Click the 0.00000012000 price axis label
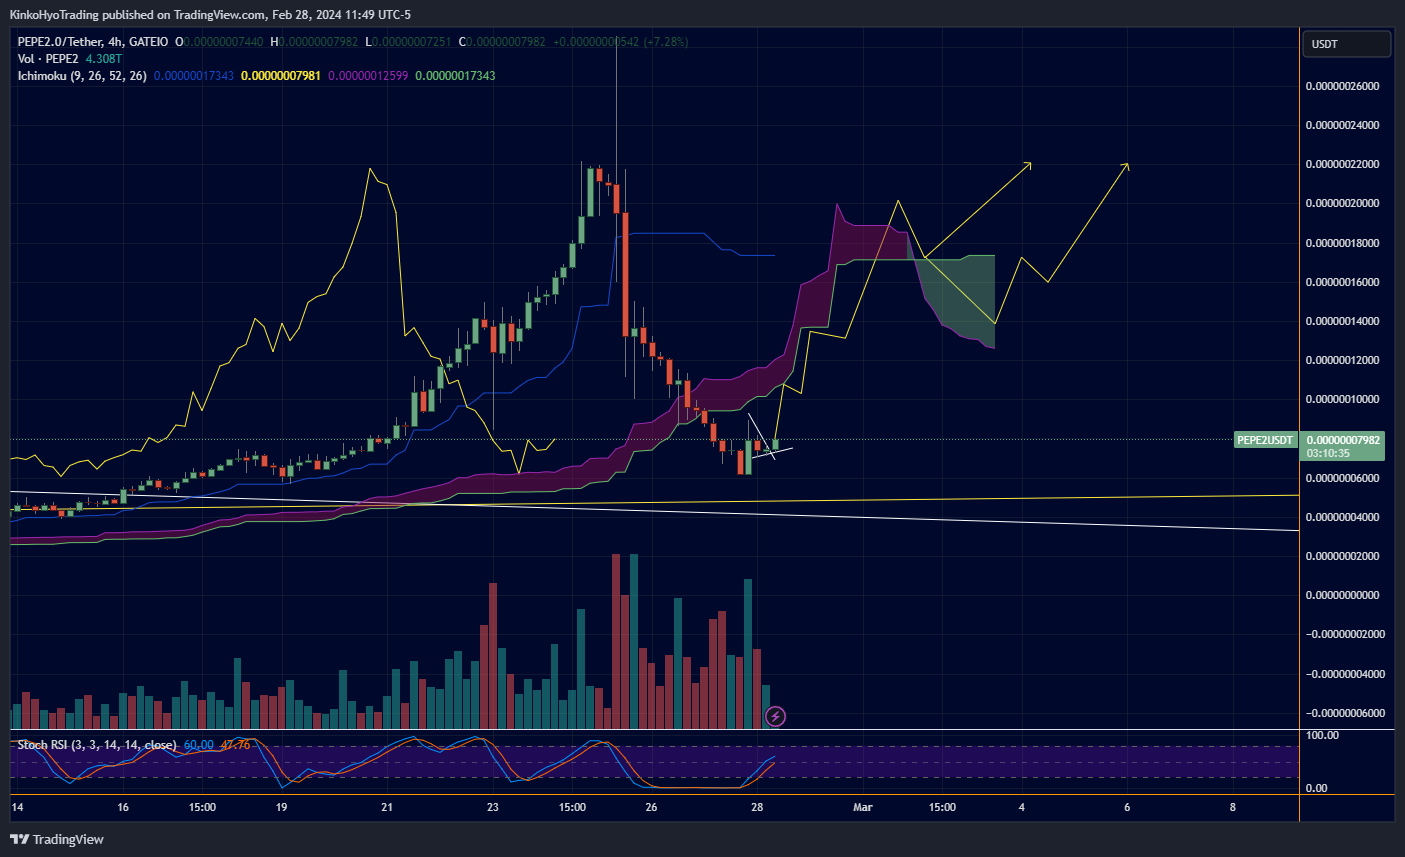This screenshot has width=1405, height=857. (1343, 360)
